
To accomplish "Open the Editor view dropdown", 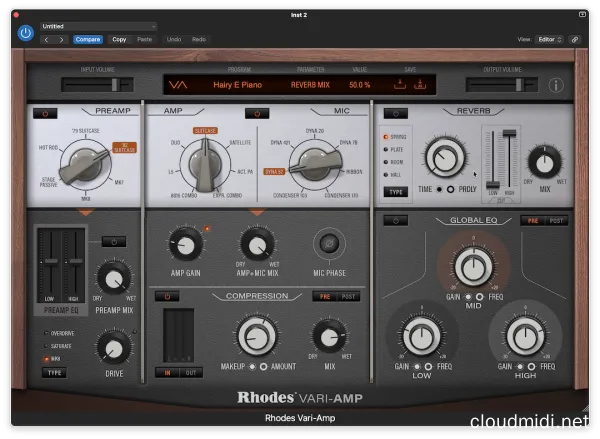I will point(549,39).
